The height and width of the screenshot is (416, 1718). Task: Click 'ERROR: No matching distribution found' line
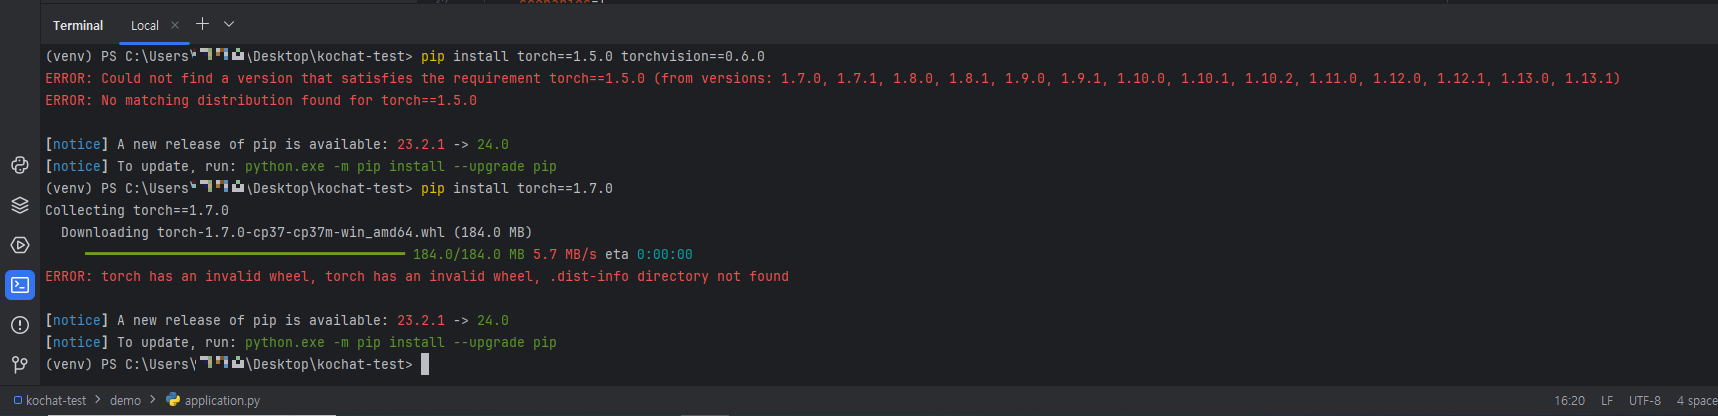(x=261, y=100)
